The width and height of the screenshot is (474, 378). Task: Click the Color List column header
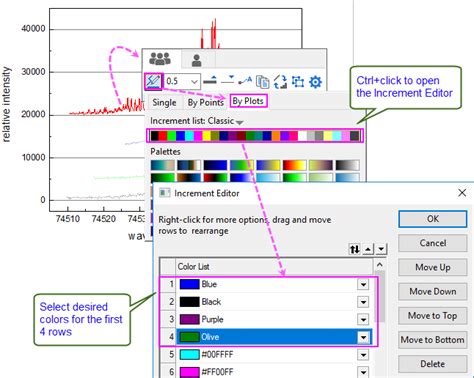[x=274, y=267]
